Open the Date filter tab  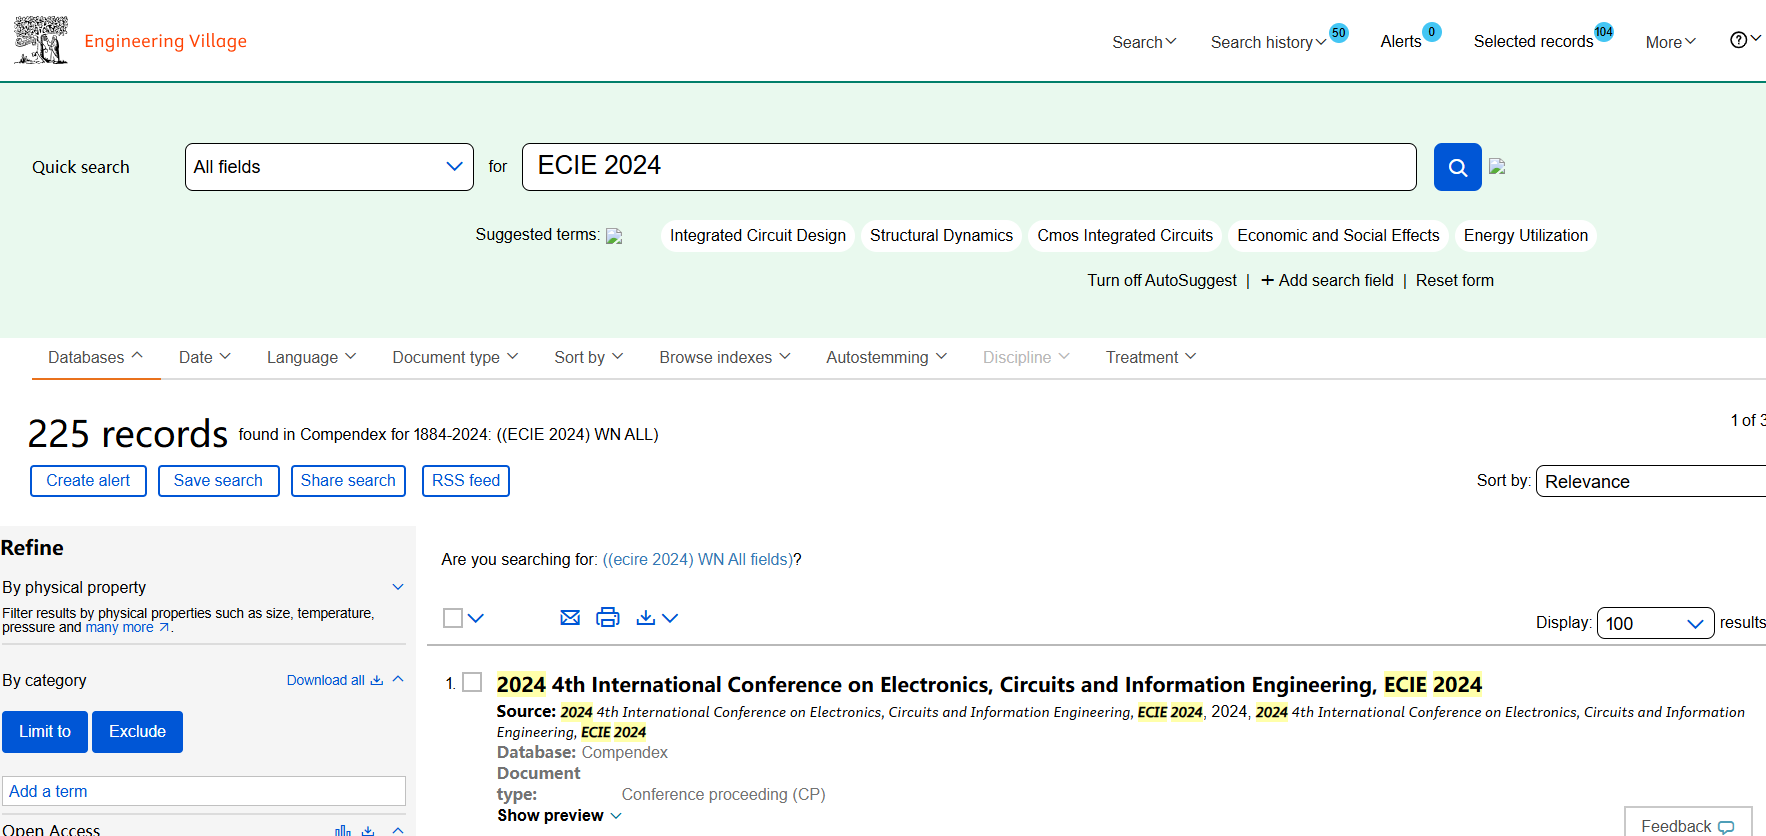[x=205, y=357]
